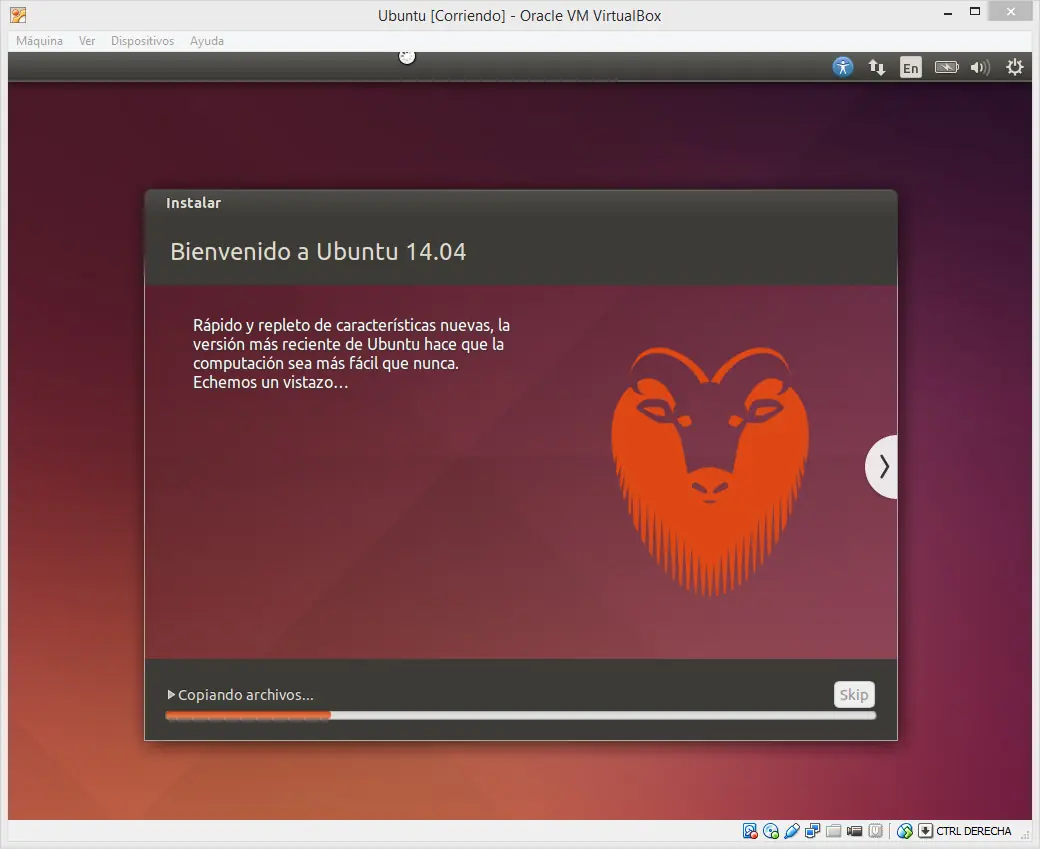Open the Dispositivos menu
Viewport: 1040px width, 849px height.
click(x=142, y=41)
